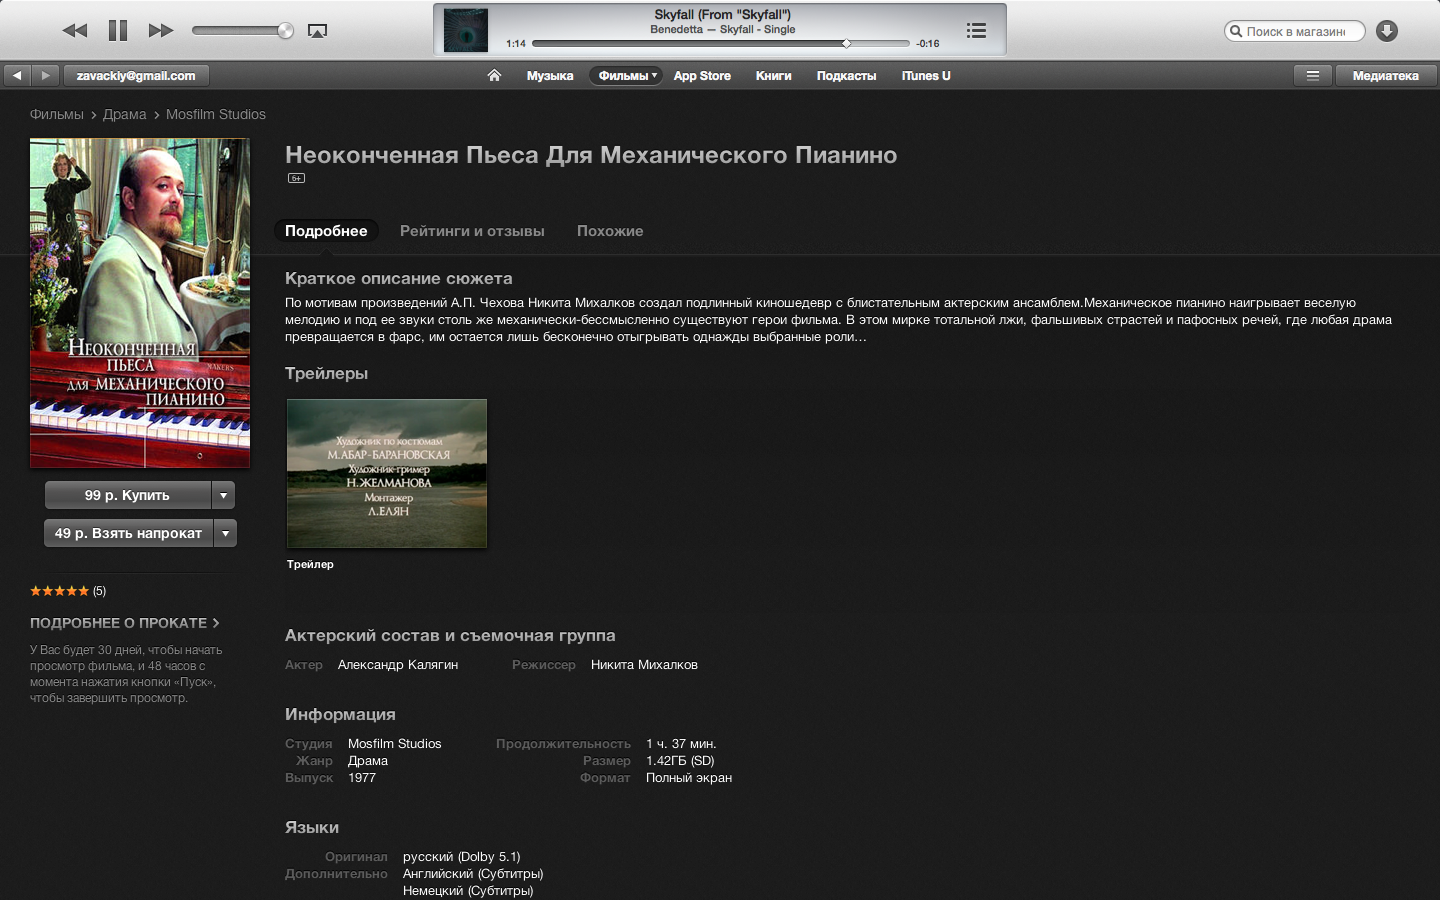Click the movie poster image
This screenshot has width=1440, height=900.
tap(140, 303)
